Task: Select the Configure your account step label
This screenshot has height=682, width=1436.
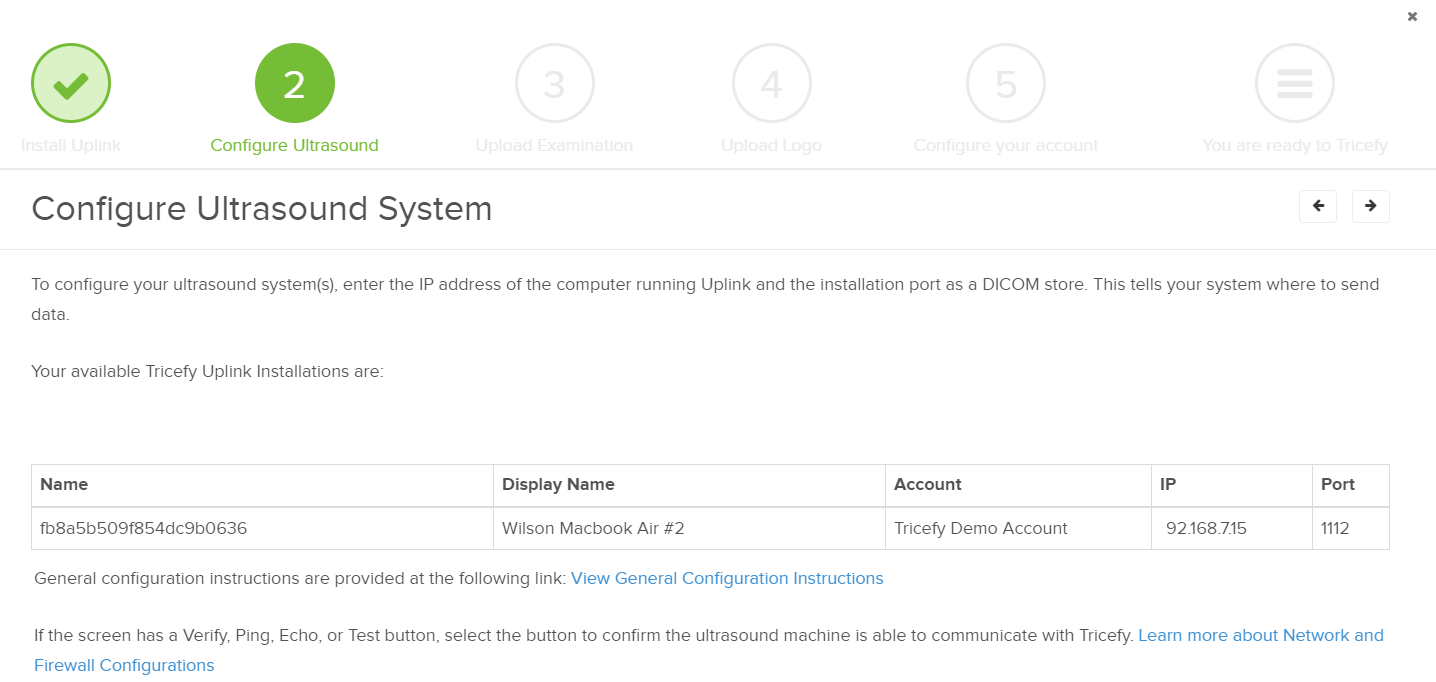Action: (x=1006, y=145)
